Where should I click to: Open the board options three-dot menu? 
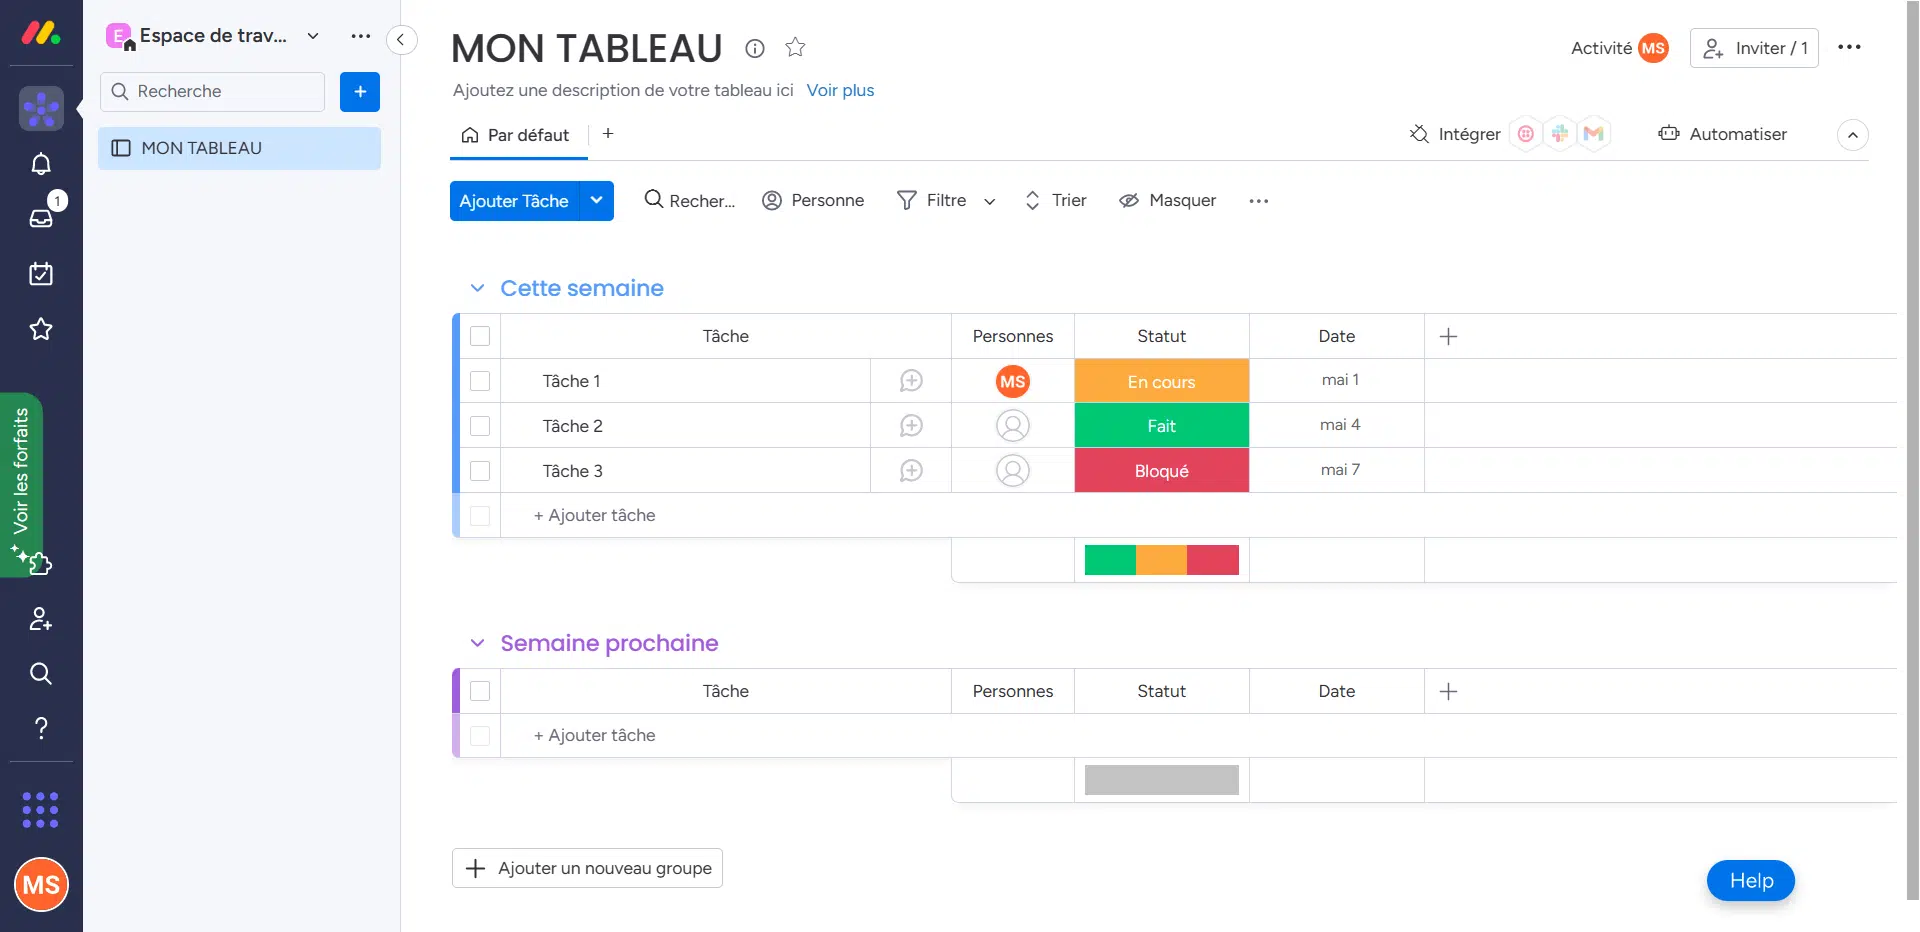tap(1851, 47)
